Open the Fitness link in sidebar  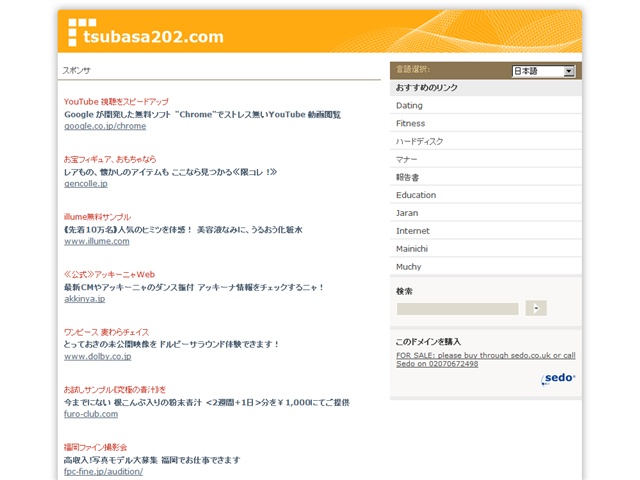(x=410, y=123)
